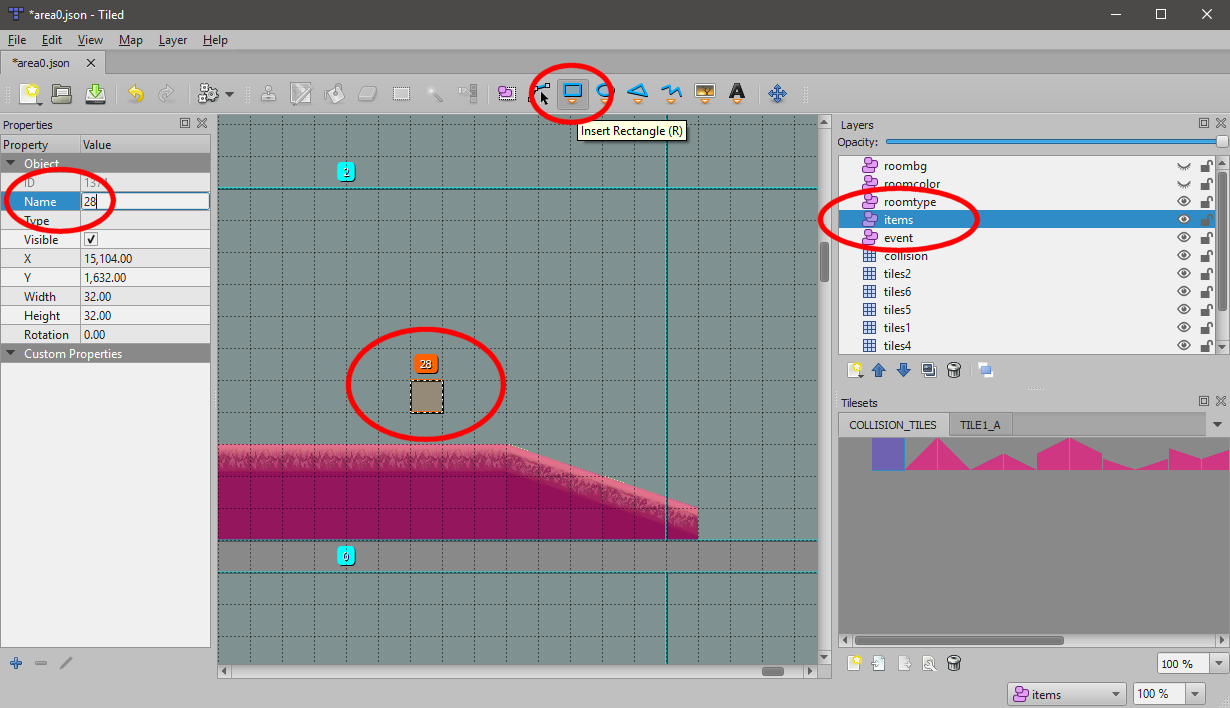Image resolution: width=1230 pixels, height=708 pixels.
Task: Select object 28 rectangle on the map
Action: (427, 397)
